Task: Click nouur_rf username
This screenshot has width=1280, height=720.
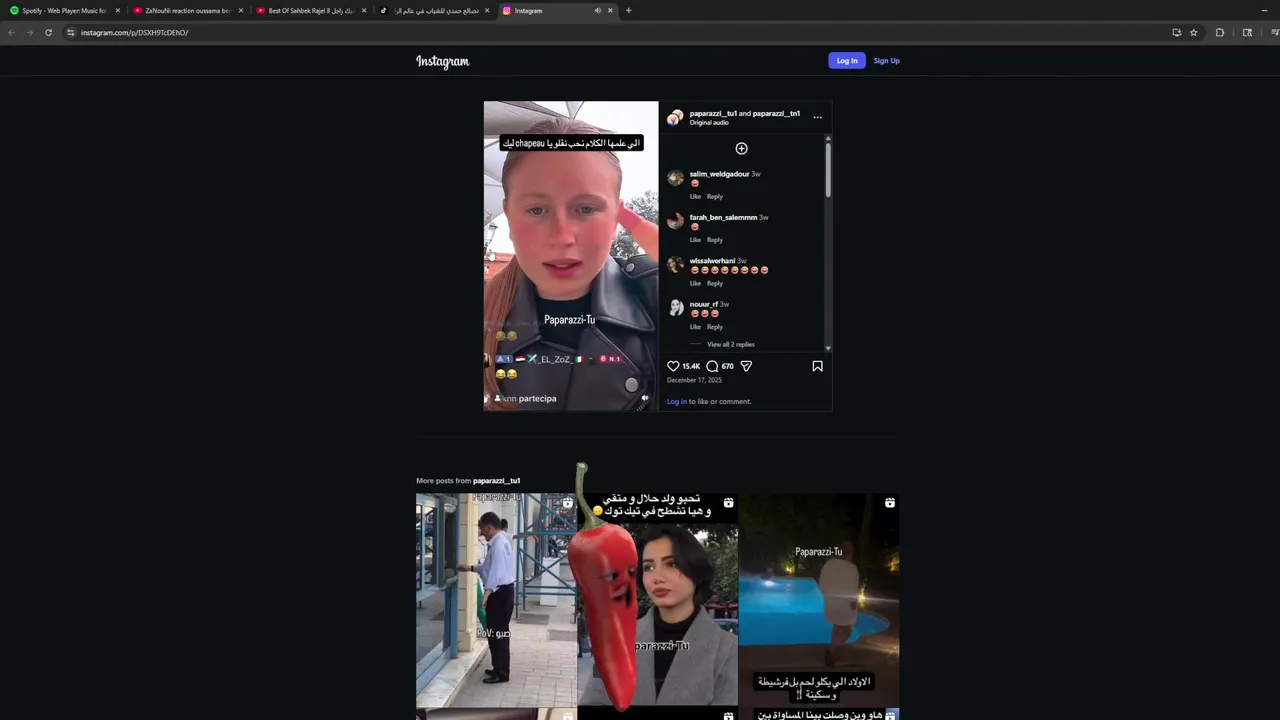Action: [703, 304]
